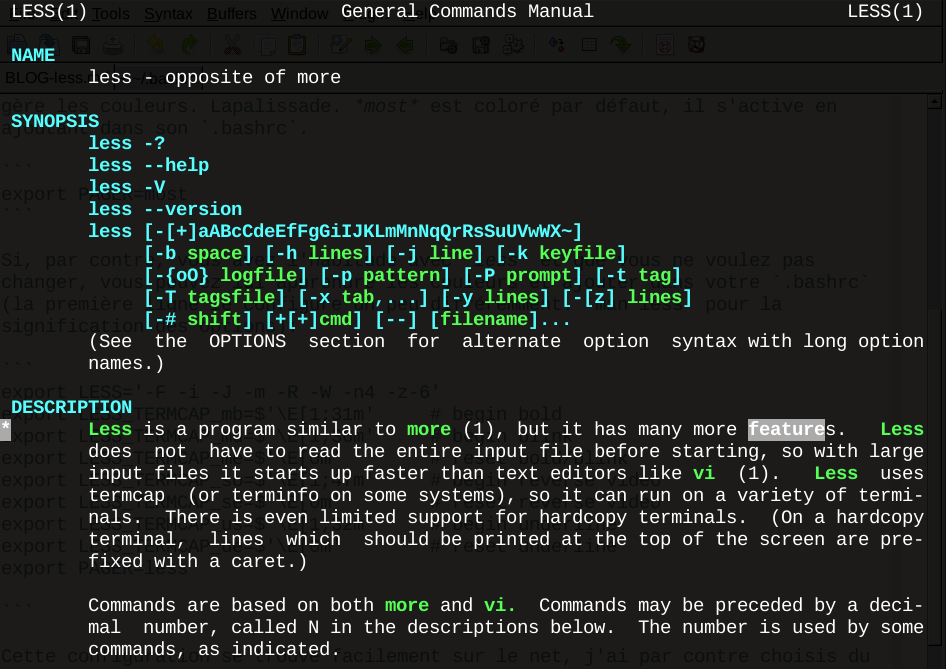This screenshot has width=946, height=669.
Task: Click the Cut scissors icon in the gVim toolbar
Action: 232,45
